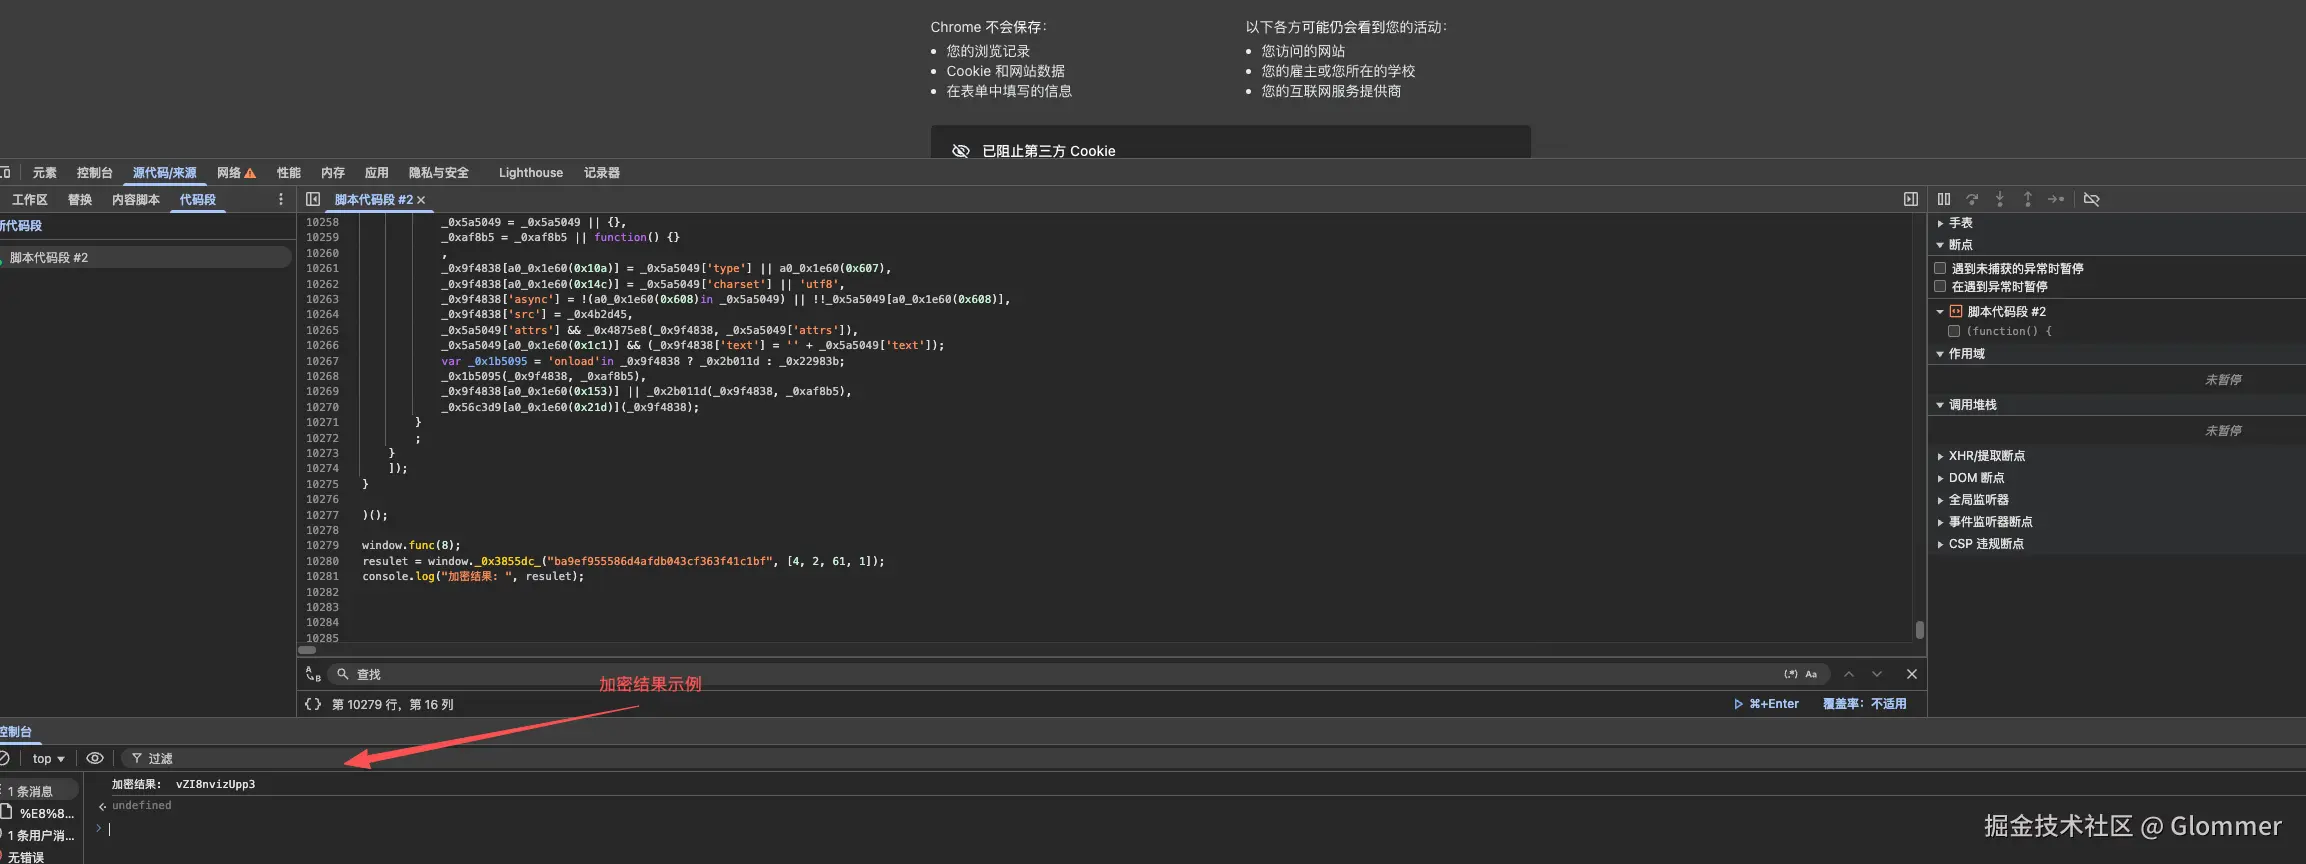Select the 1 条消息 console sidebar item
The image size is (2306, 864).
pyautogui.click(x=39, y=791)
